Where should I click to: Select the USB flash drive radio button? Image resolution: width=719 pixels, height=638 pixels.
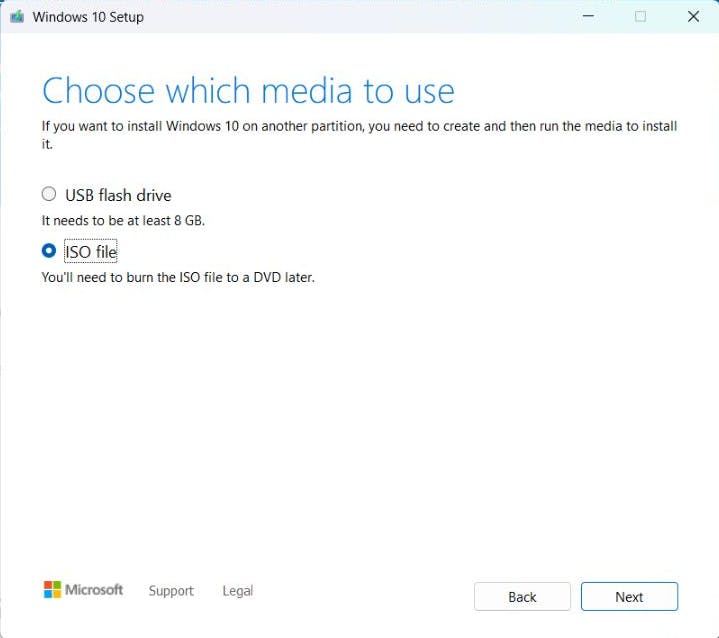pos(49,194)
